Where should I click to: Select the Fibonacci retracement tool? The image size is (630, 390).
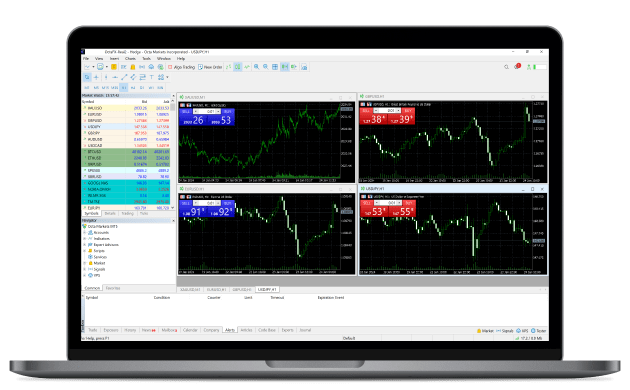142,77
